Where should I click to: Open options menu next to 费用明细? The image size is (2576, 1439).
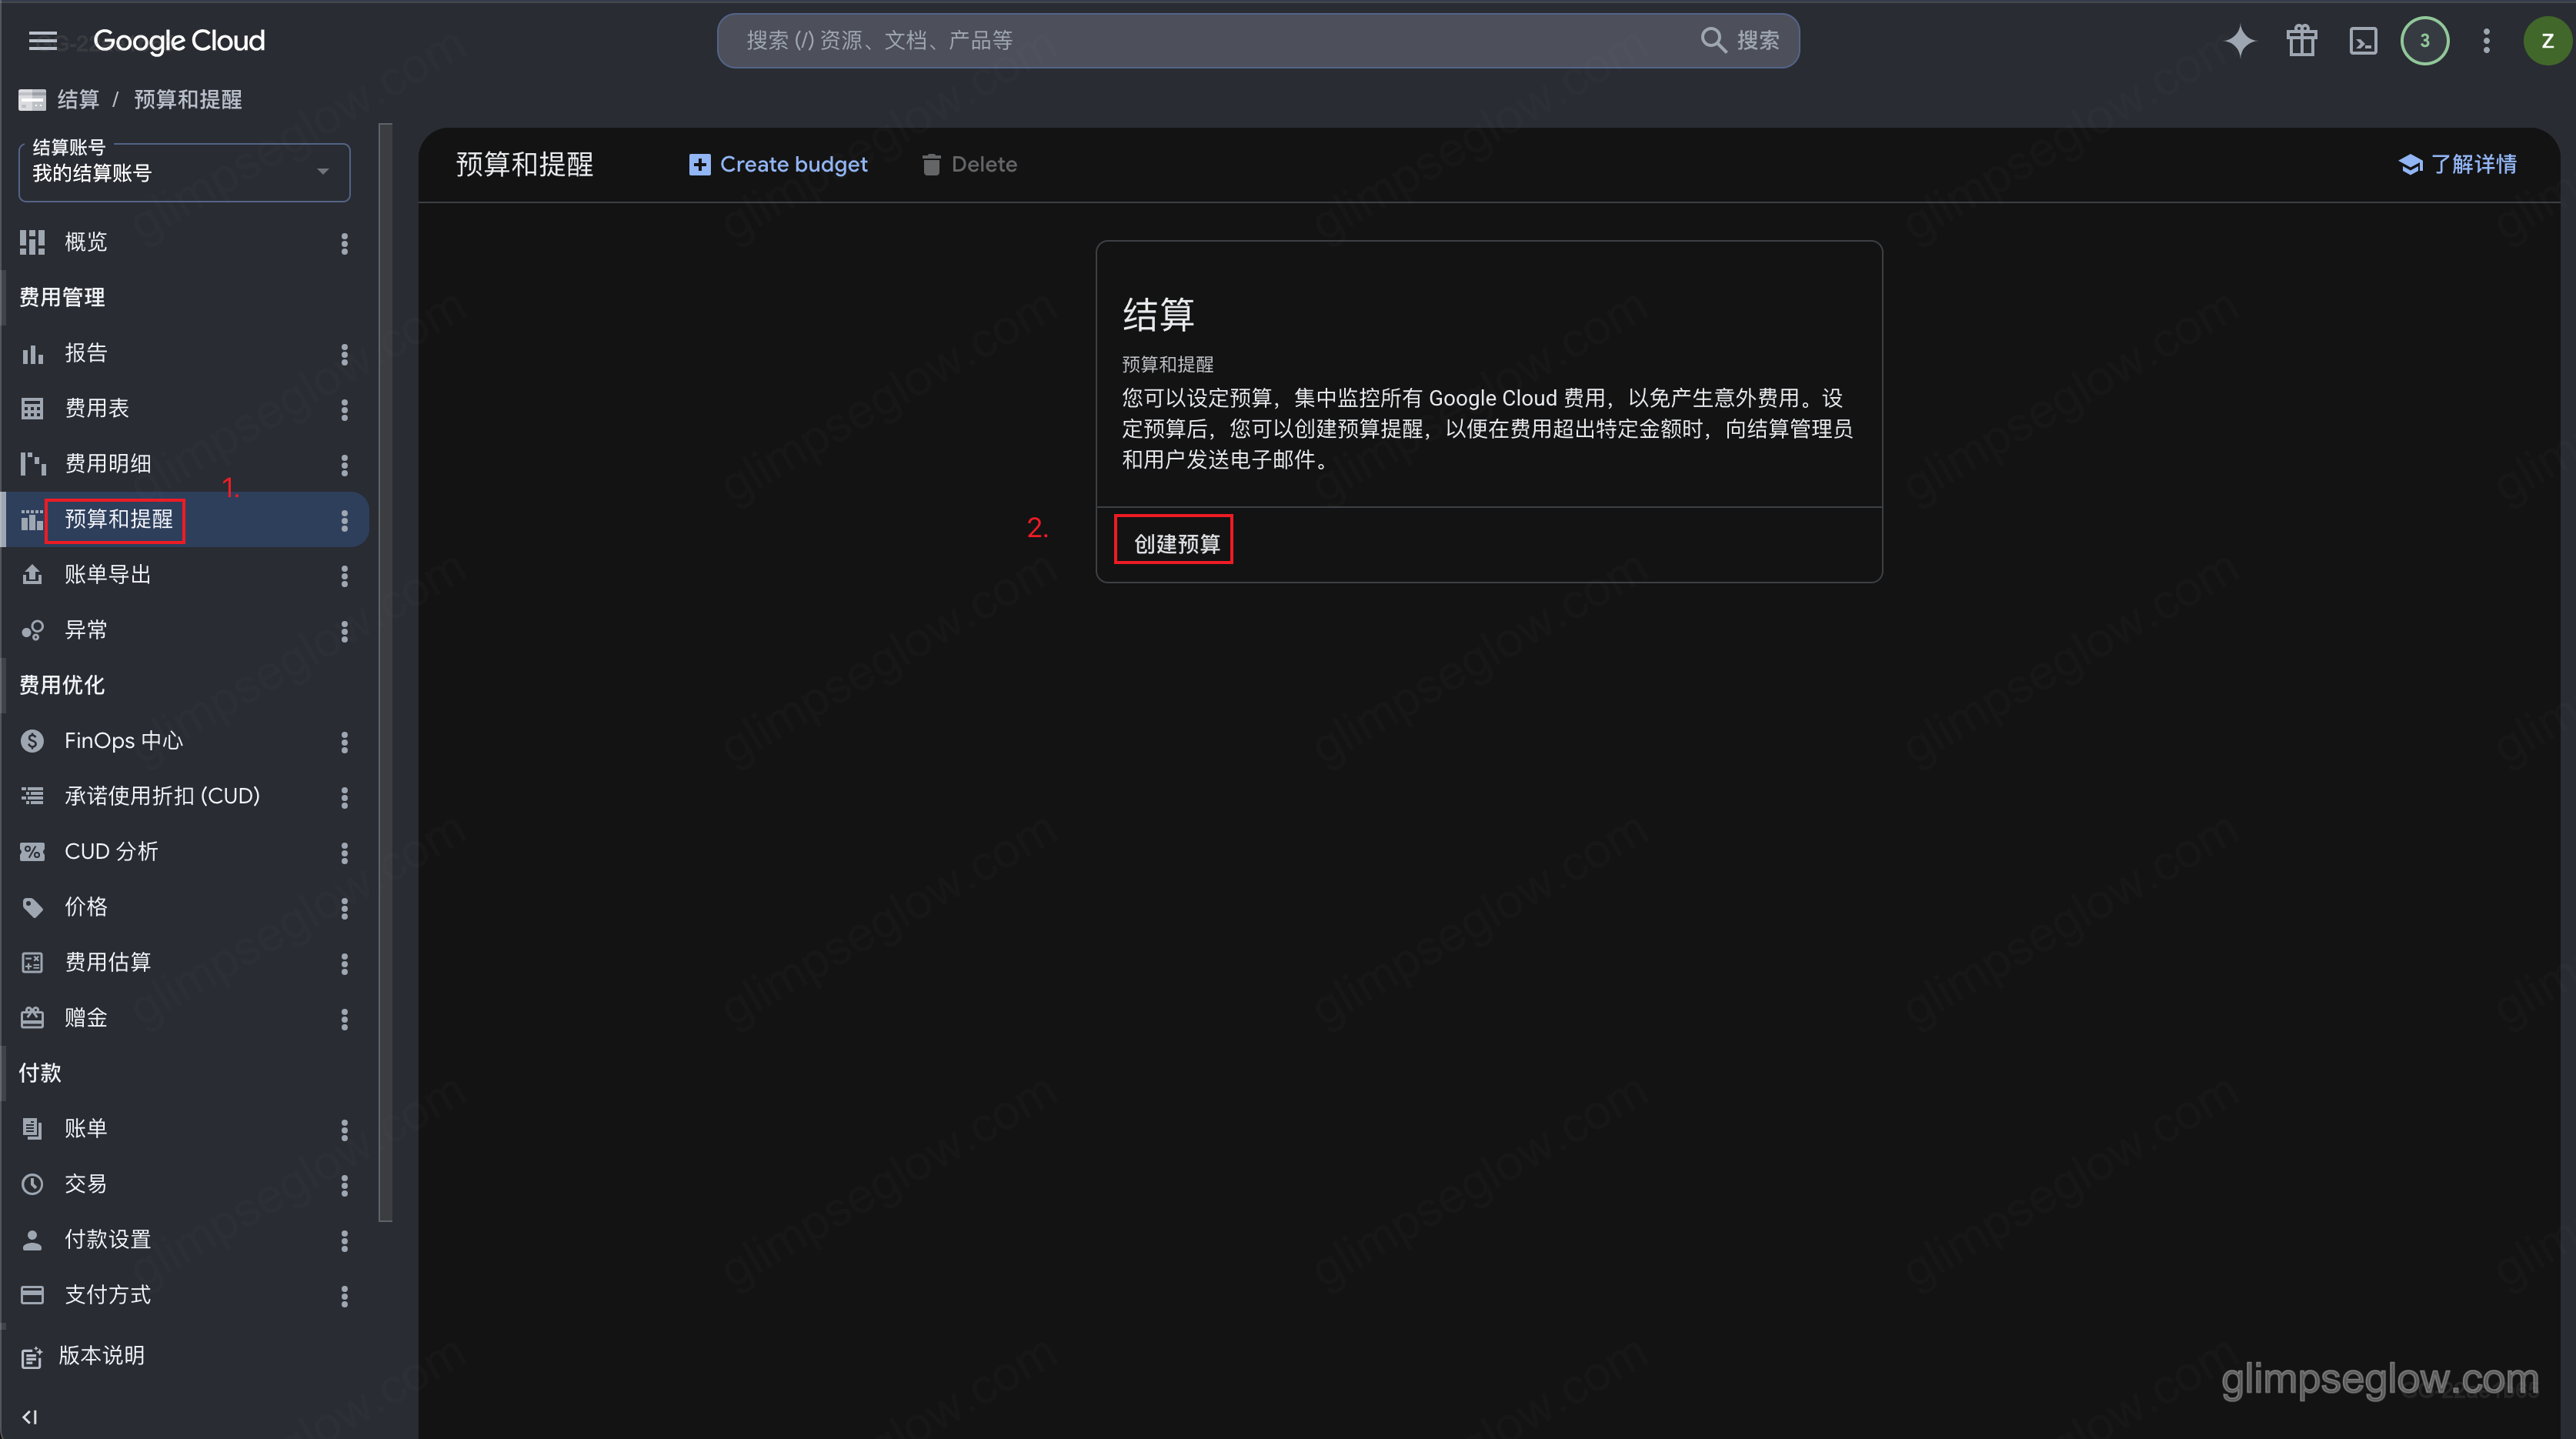pos(344,465)
